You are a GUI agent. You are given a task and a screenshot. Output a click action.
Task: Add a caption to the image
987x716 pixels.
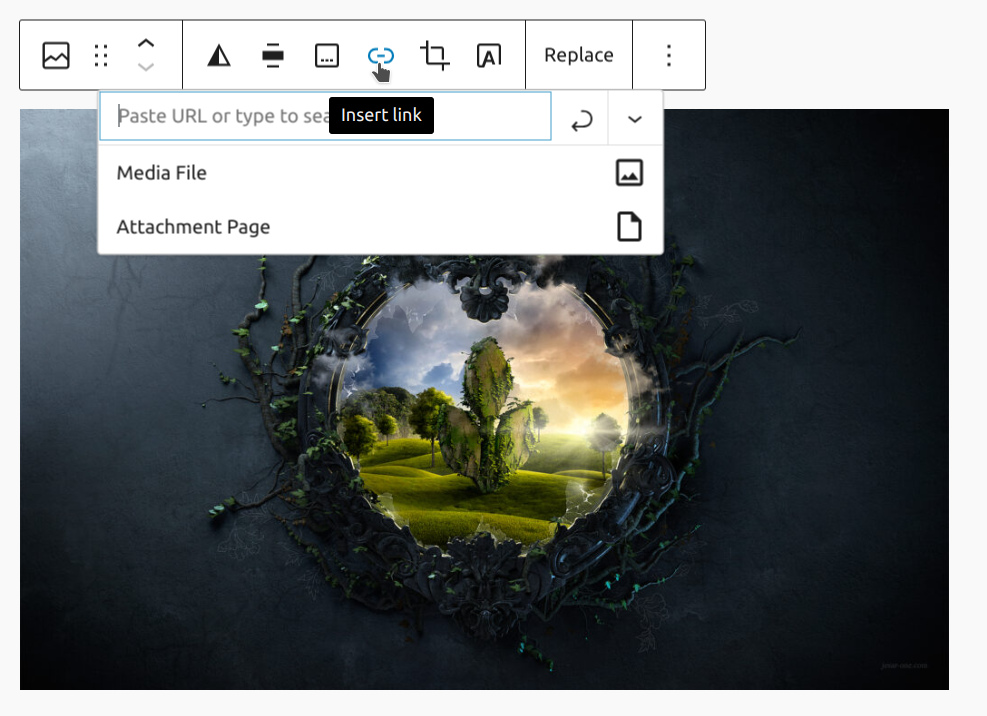tap(326, 55)
